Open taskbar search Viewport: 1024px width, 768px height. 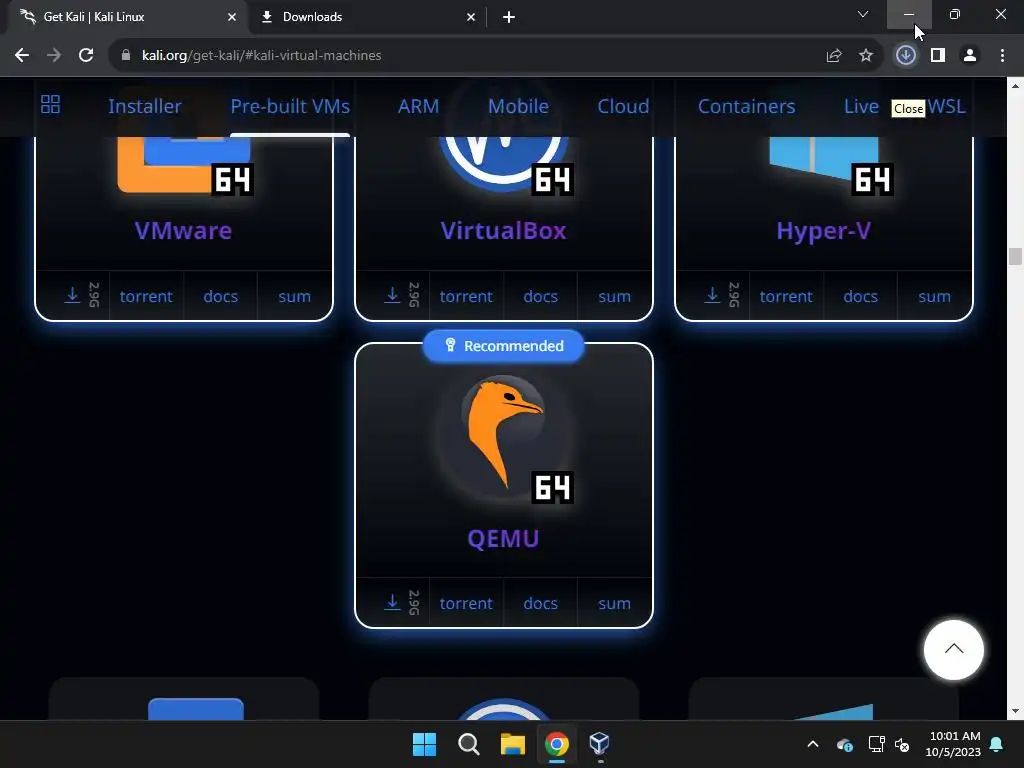(469, 744)
